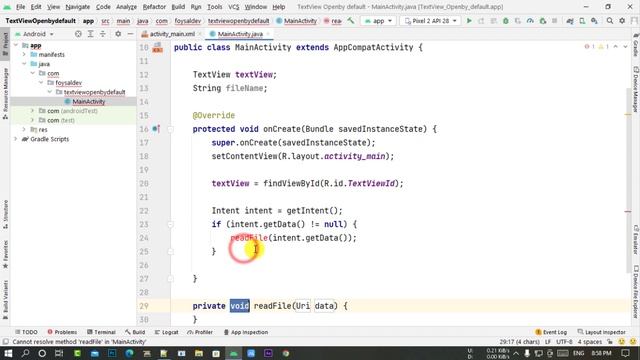Click the Apply Changes and Restart Activity icon

pyautogui.click(x=481, y=21)
